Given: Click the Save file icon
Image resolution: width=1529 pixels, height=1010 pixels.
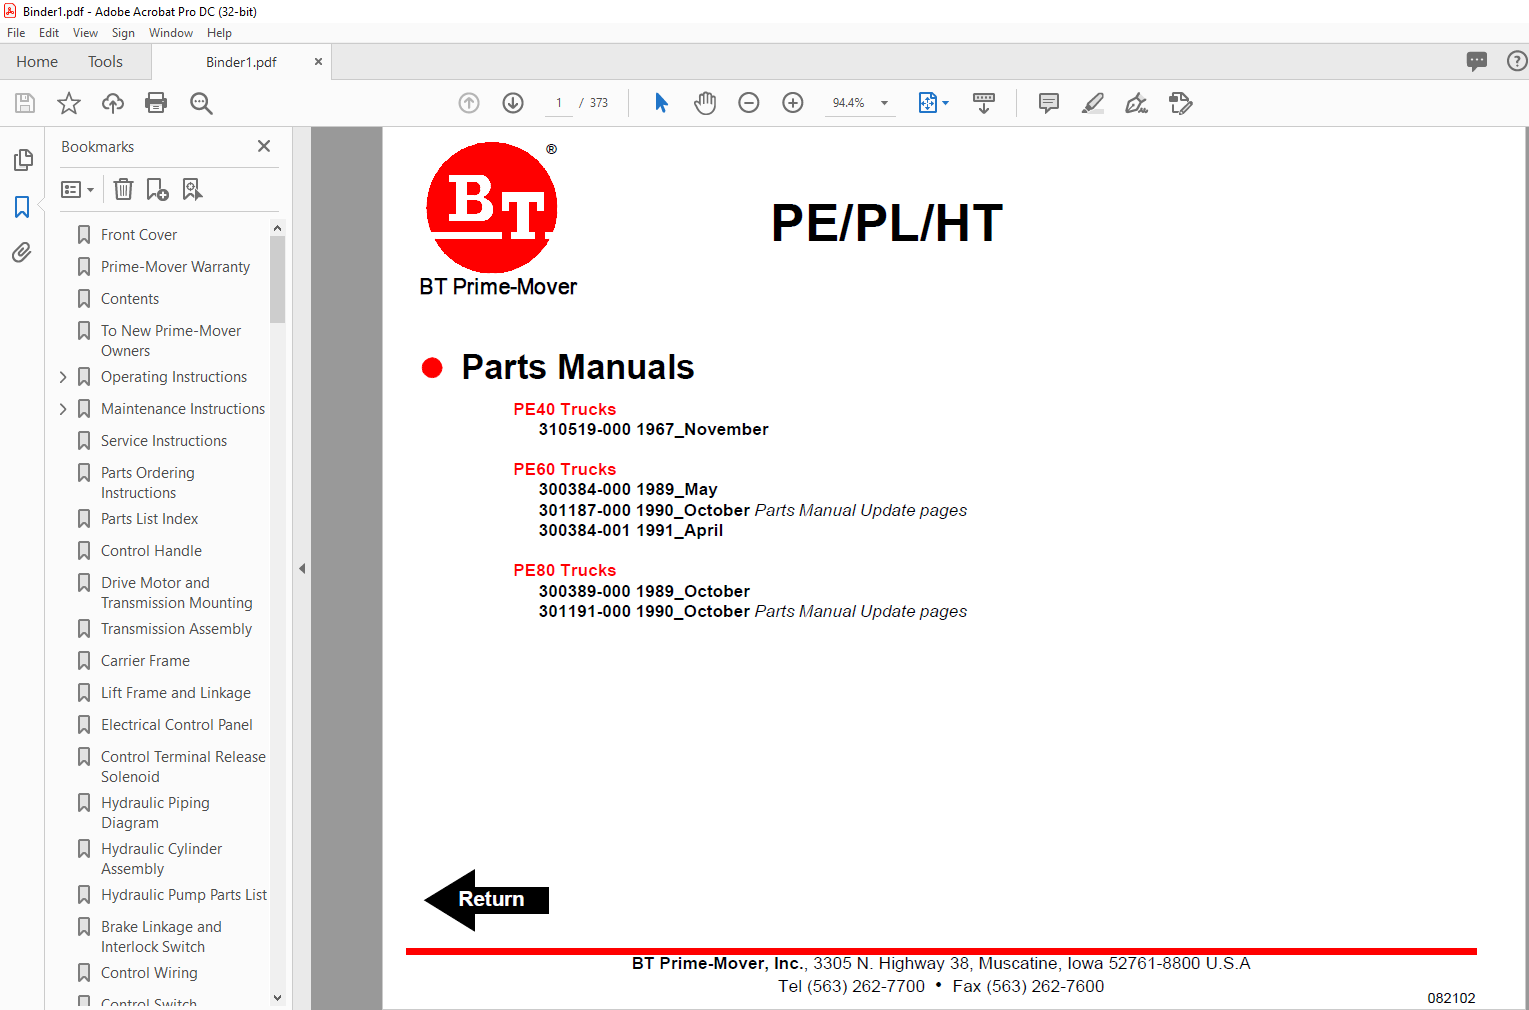Looking at the screenshot, I should coord(25,103).
